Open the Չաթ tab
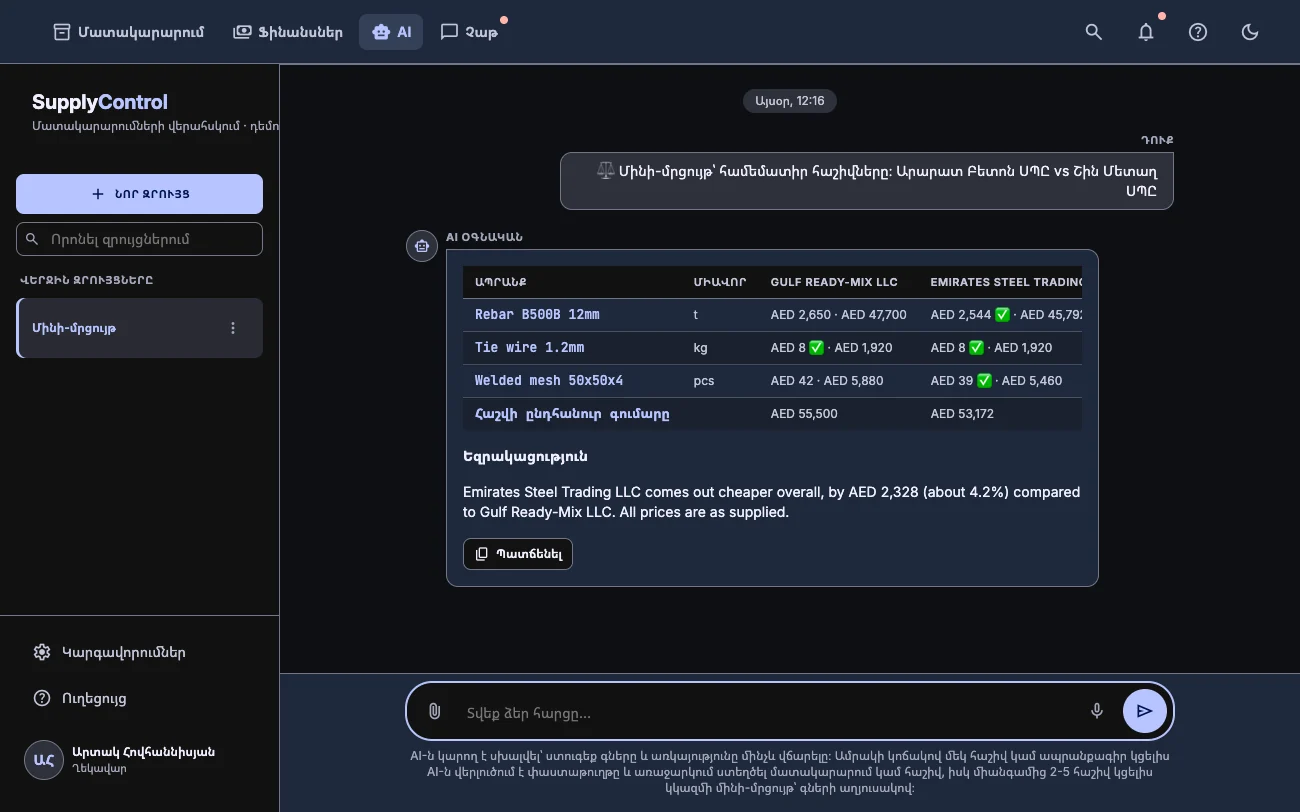Screen dimensions: 1300x812 click(468, 32)
